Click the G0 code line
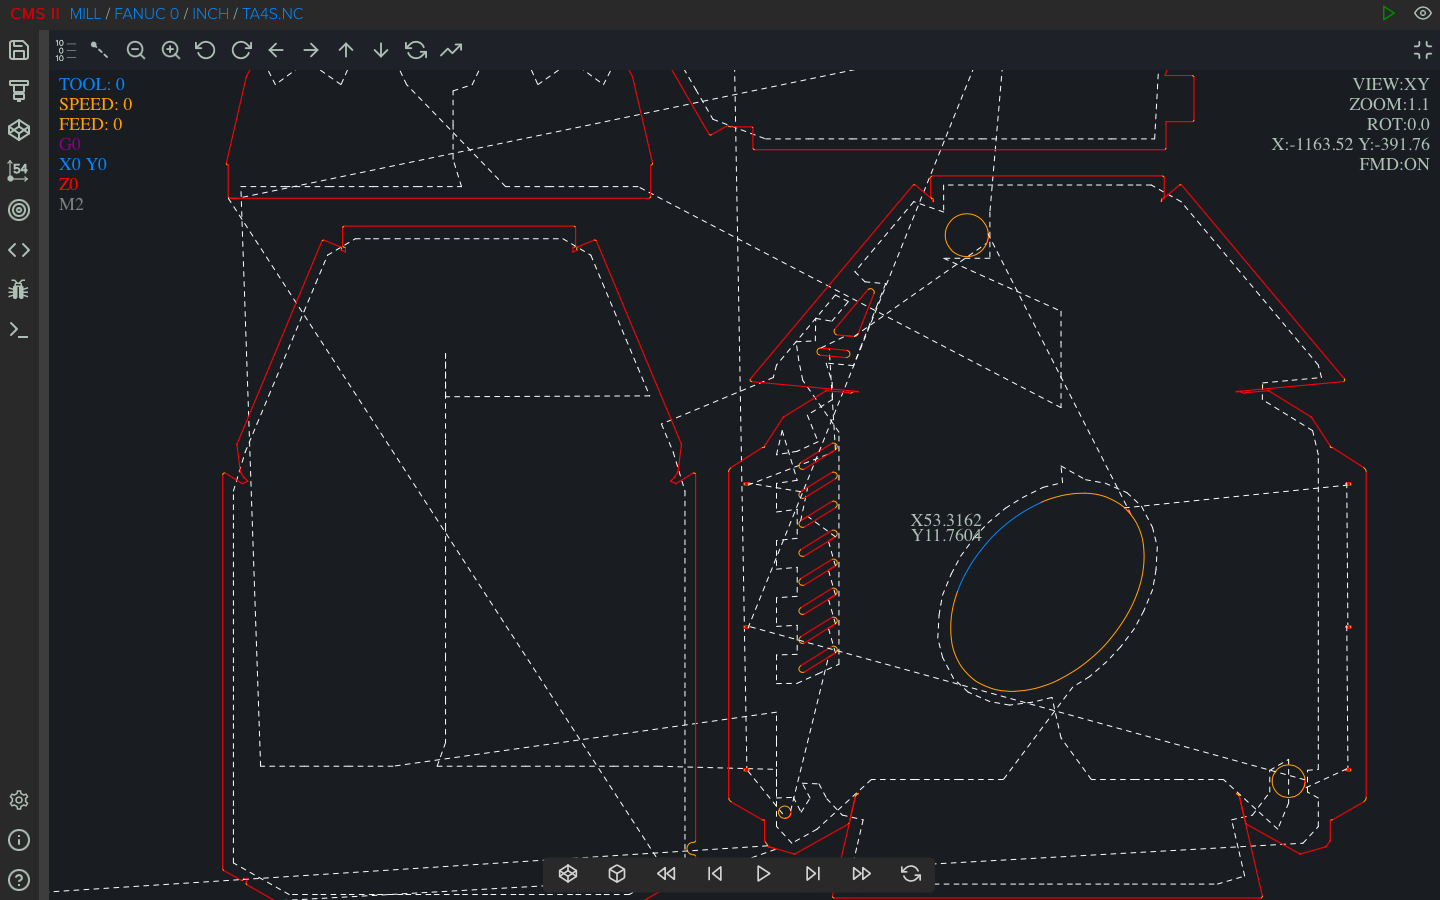 [x=70, y=144]
